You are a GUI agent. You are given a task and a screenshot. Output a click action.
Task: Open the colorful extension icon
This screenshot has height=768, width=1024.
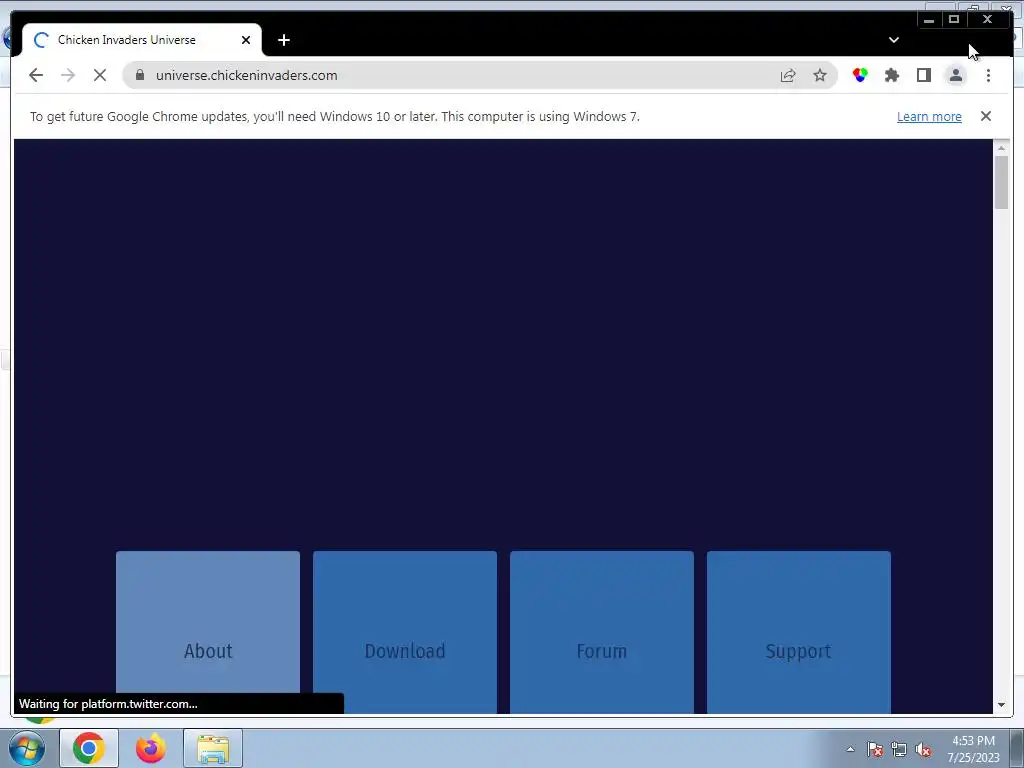tap(860, 75)
